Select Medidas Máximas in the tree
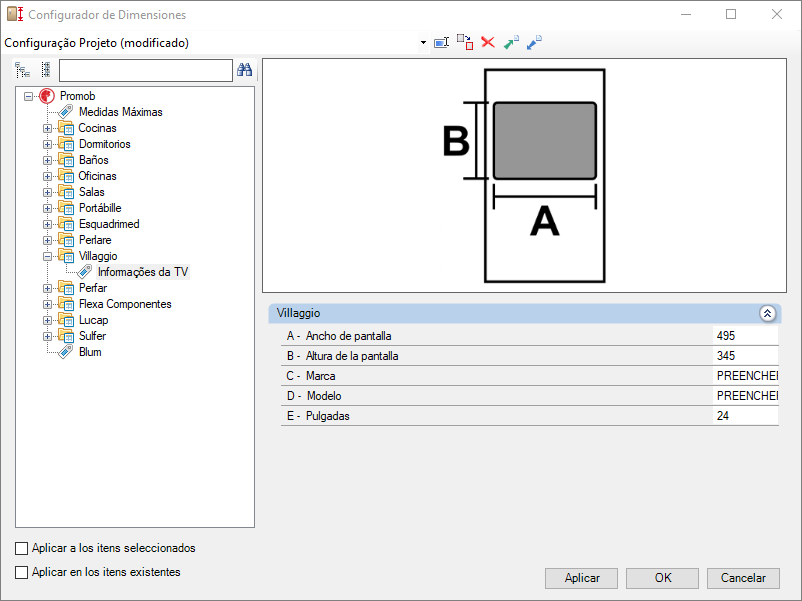Viewport: 802px width, 601px height. tap(120, 112)
